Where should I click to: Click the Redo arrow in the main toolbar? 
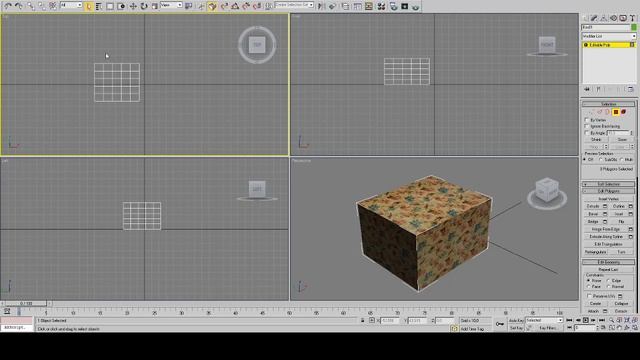(x=18, y=6)
